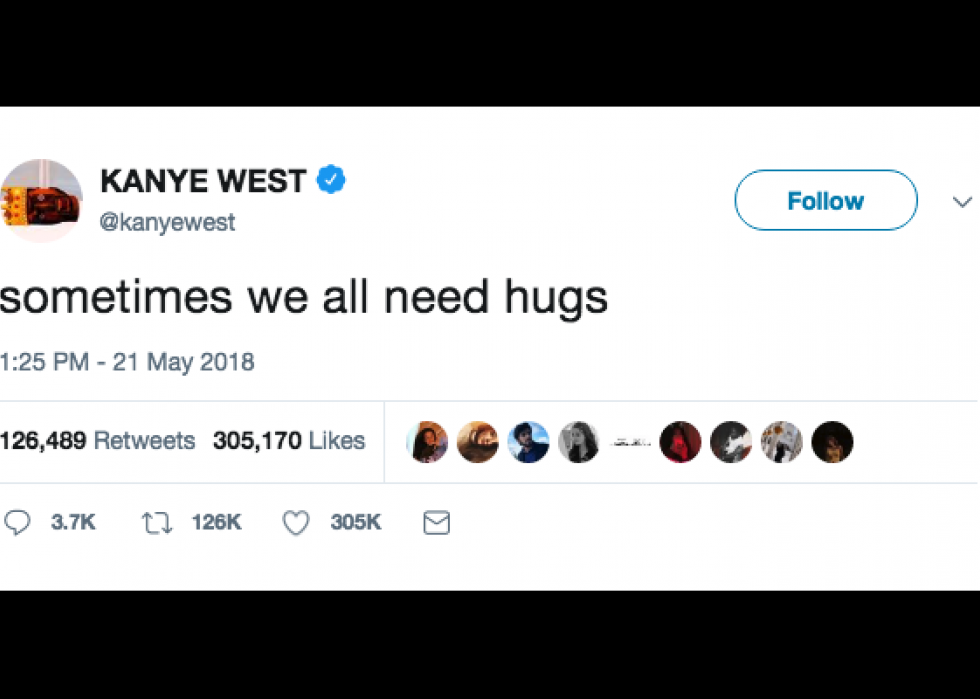Viewport: 980px width, 699px height.
Task: Send via the envelope direct message icon
Action: point(436,523)
